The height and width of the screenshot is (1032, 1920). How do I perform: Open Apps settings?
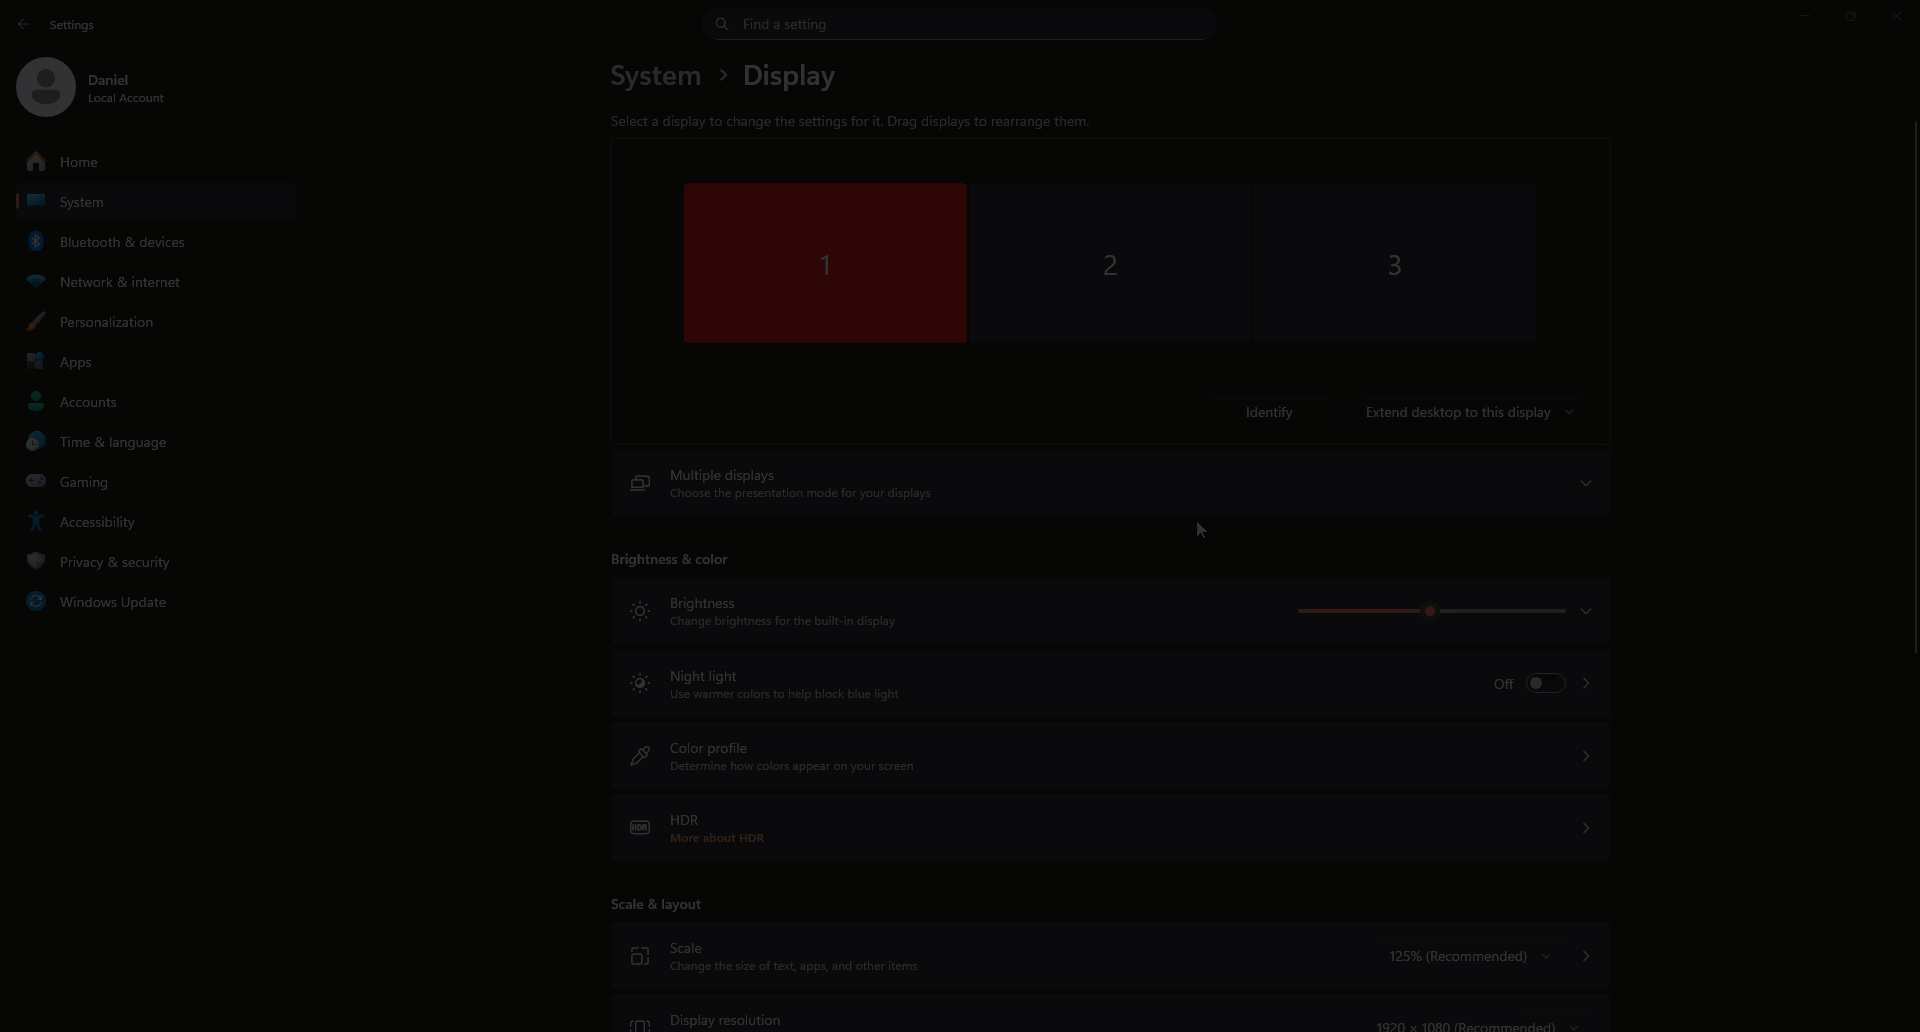pyautogui.click(x=76, y=362)
